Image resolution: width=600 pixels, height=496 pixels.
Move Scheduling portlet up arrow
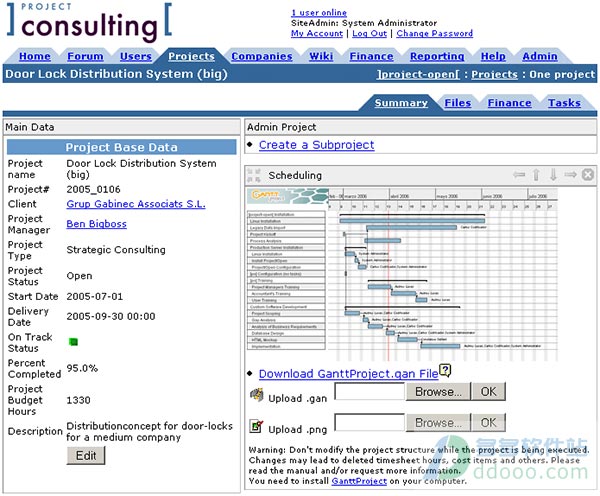536,175
